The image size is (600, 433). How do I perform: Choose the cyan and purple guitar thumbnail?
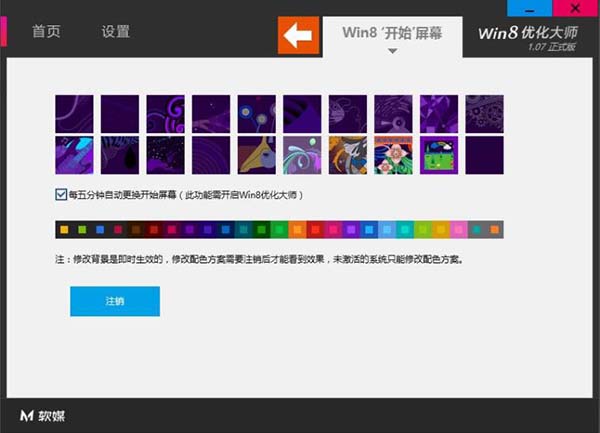[x=74, y=155]
